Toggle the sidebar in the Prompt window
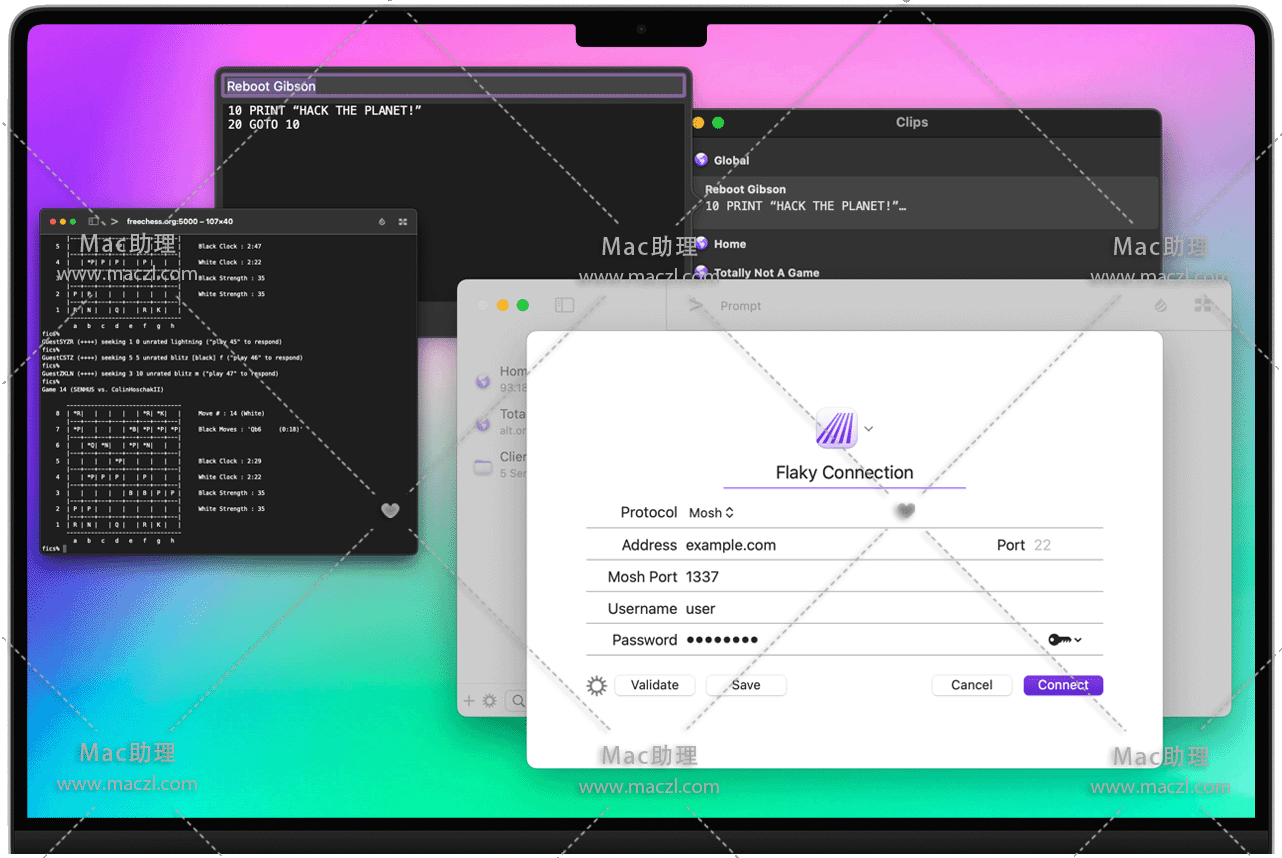This screenshot has width=1282, height=858. [565, 305]
